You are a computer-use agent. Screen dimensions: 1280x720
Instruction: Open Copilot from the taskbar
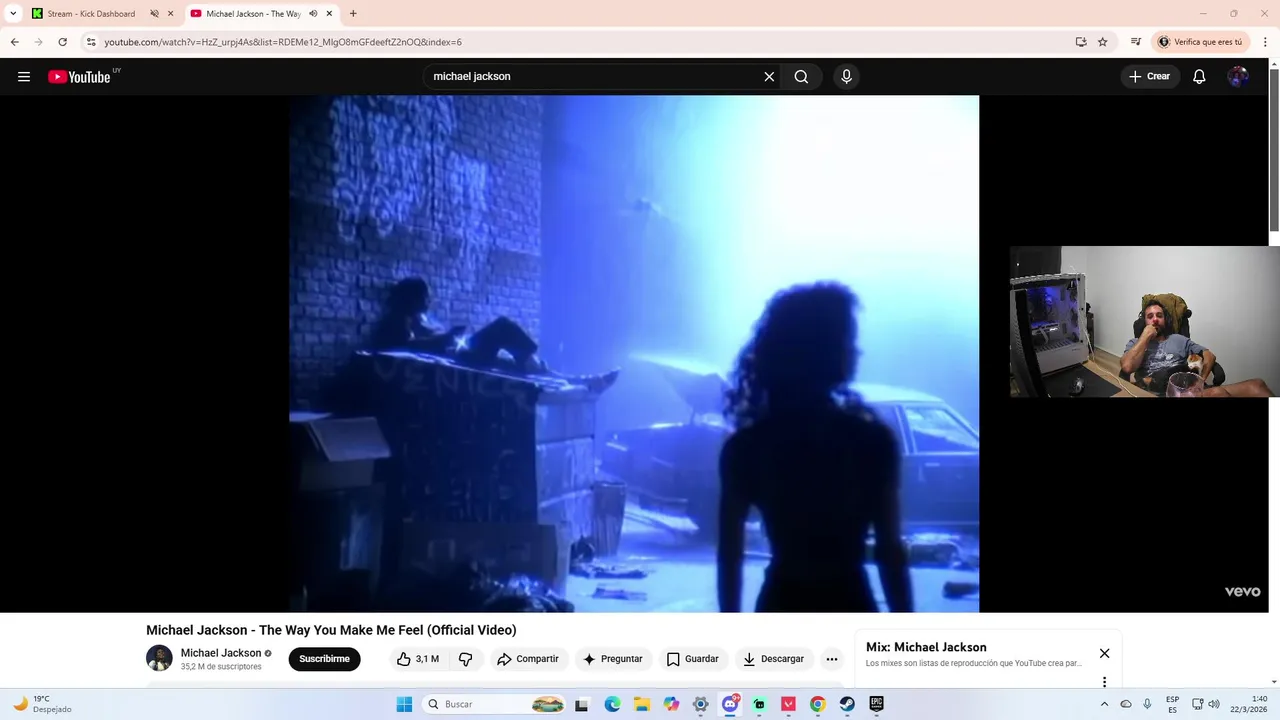click(671, 704)
